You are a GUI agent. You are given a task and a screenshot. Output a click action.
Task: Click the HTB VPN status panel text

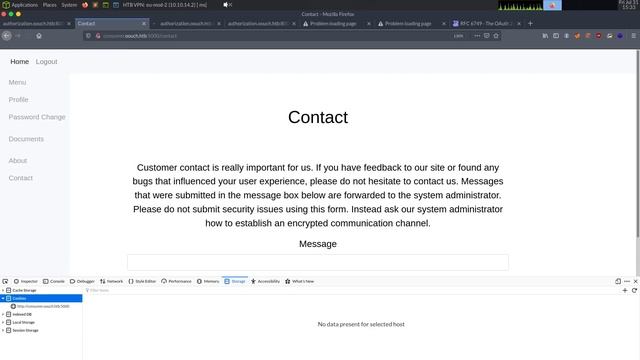[x=164, y=5]
